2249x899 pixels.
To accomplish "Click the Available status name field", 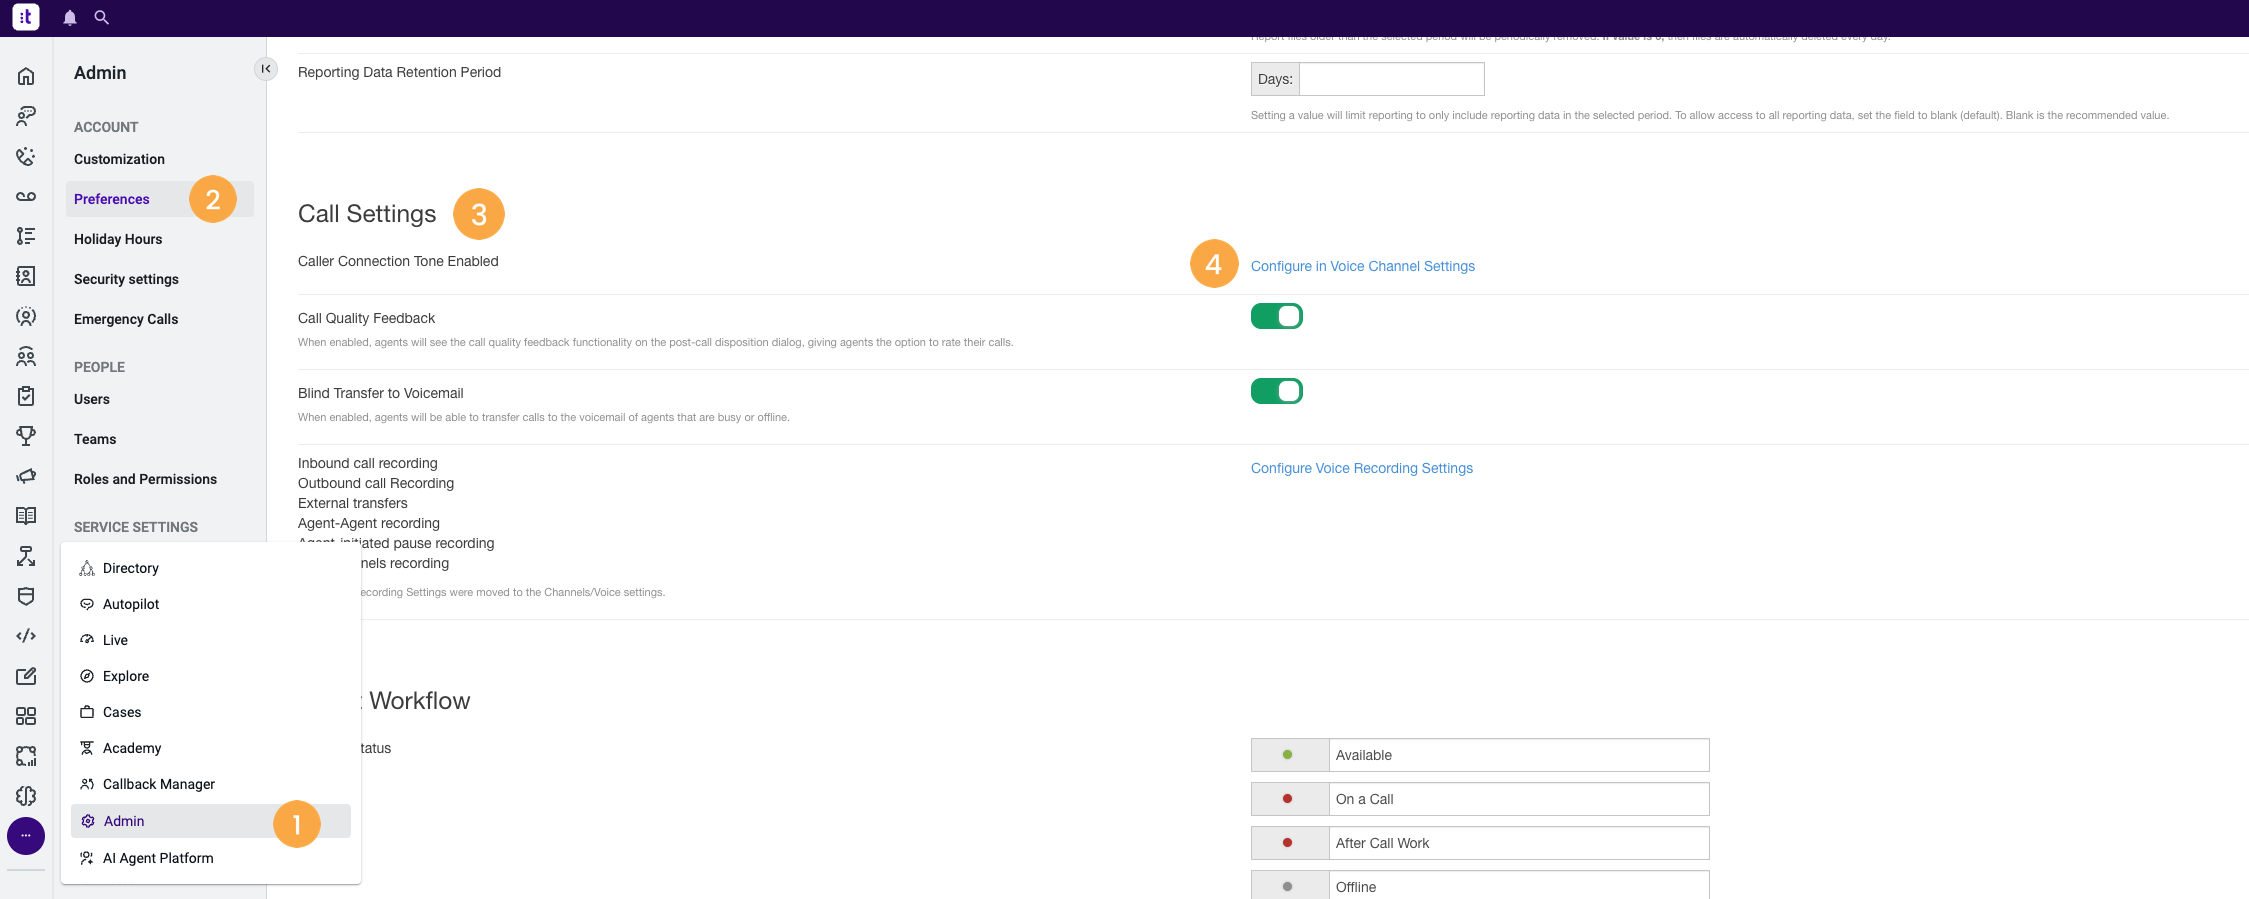I will [x=1519, y=755].
